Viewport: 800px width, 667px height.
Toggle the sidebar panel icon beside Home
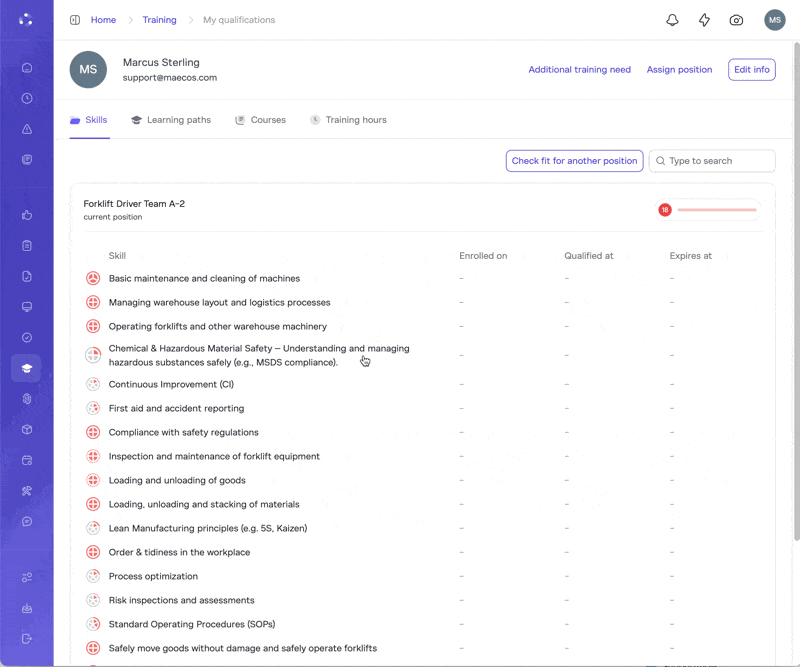(75, 20)
